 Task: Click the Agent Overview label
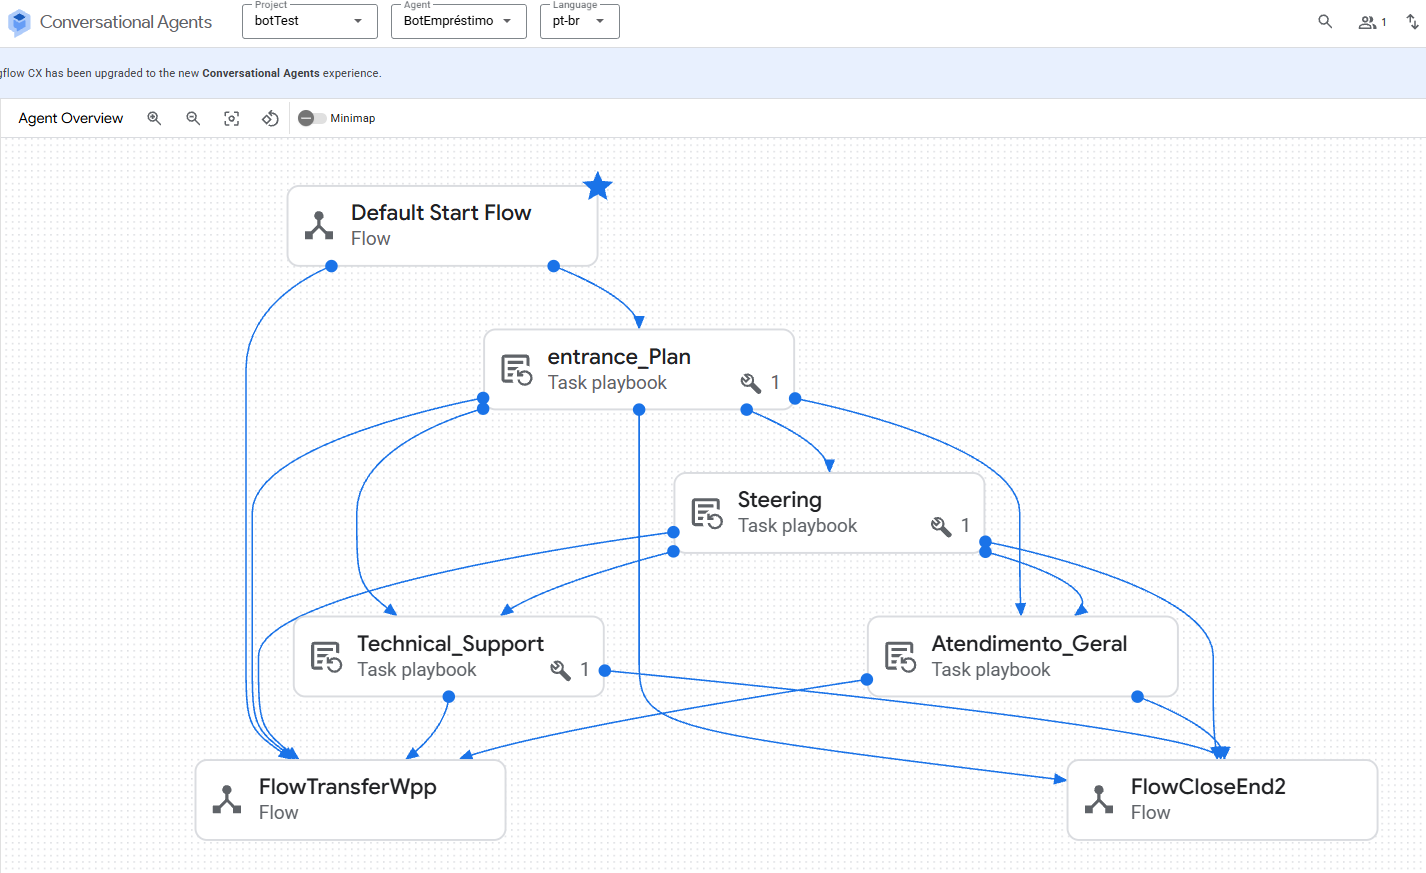click(71, 118)
